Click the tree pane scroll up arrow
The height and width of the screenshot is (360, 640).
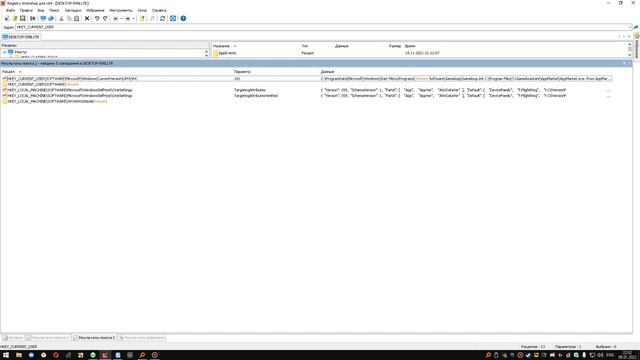pos(206,51)
